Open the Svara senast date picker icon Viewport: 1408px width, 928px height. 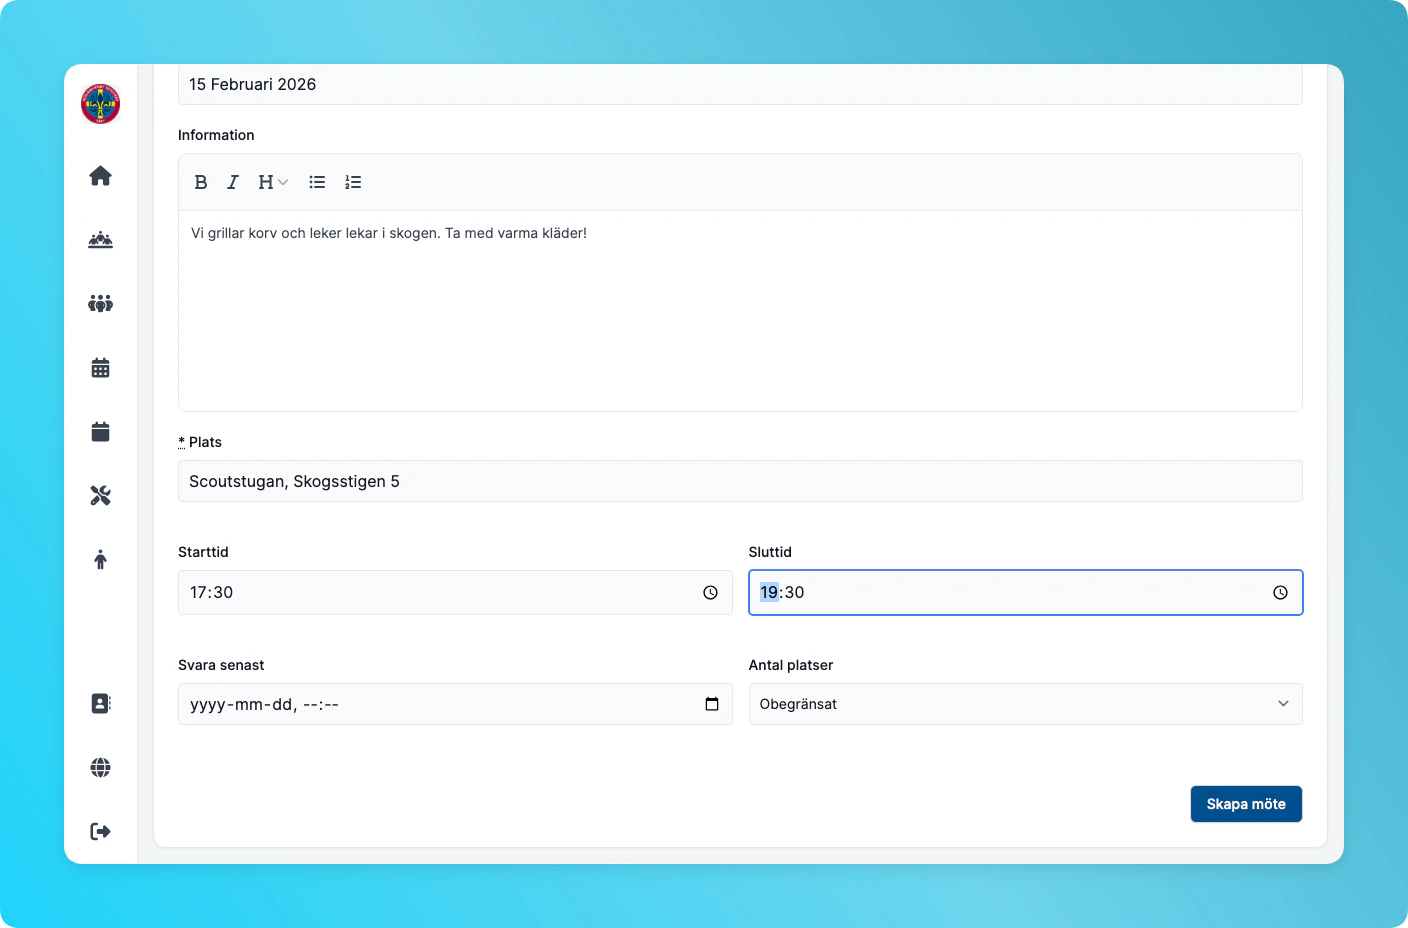712,704
